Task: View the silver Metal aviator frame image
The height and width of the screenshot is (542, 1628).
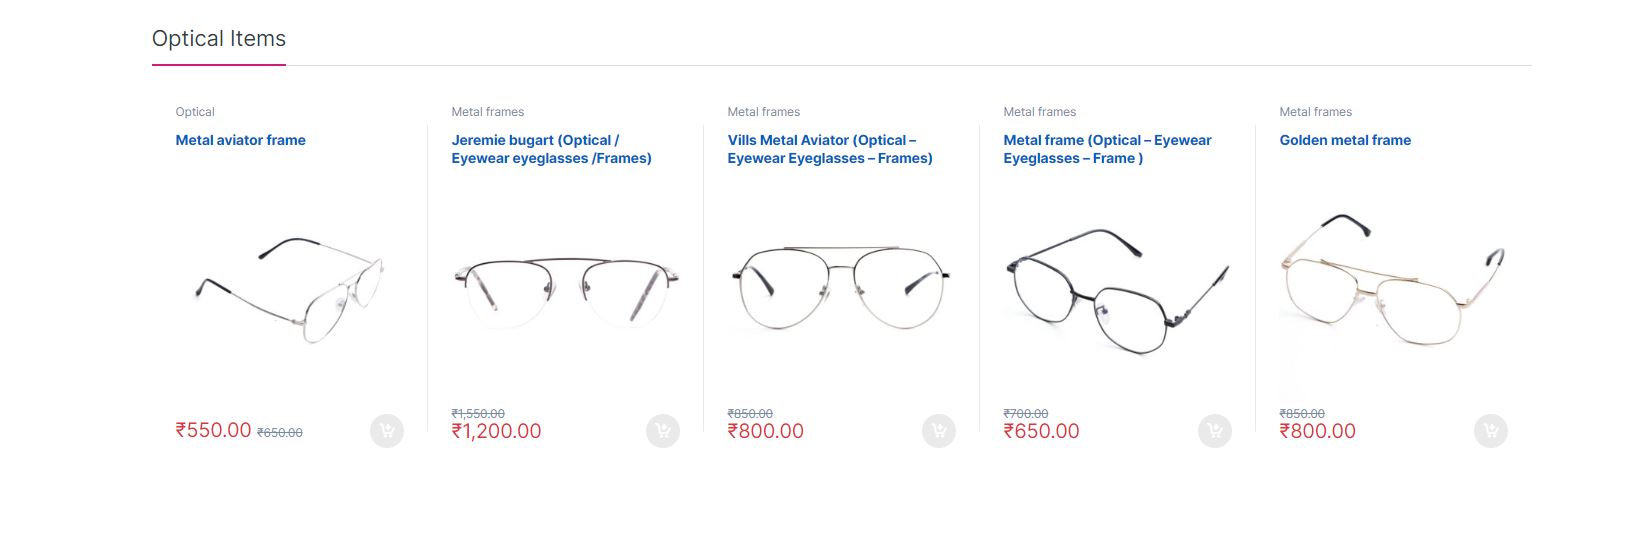Action: [290, 290]
